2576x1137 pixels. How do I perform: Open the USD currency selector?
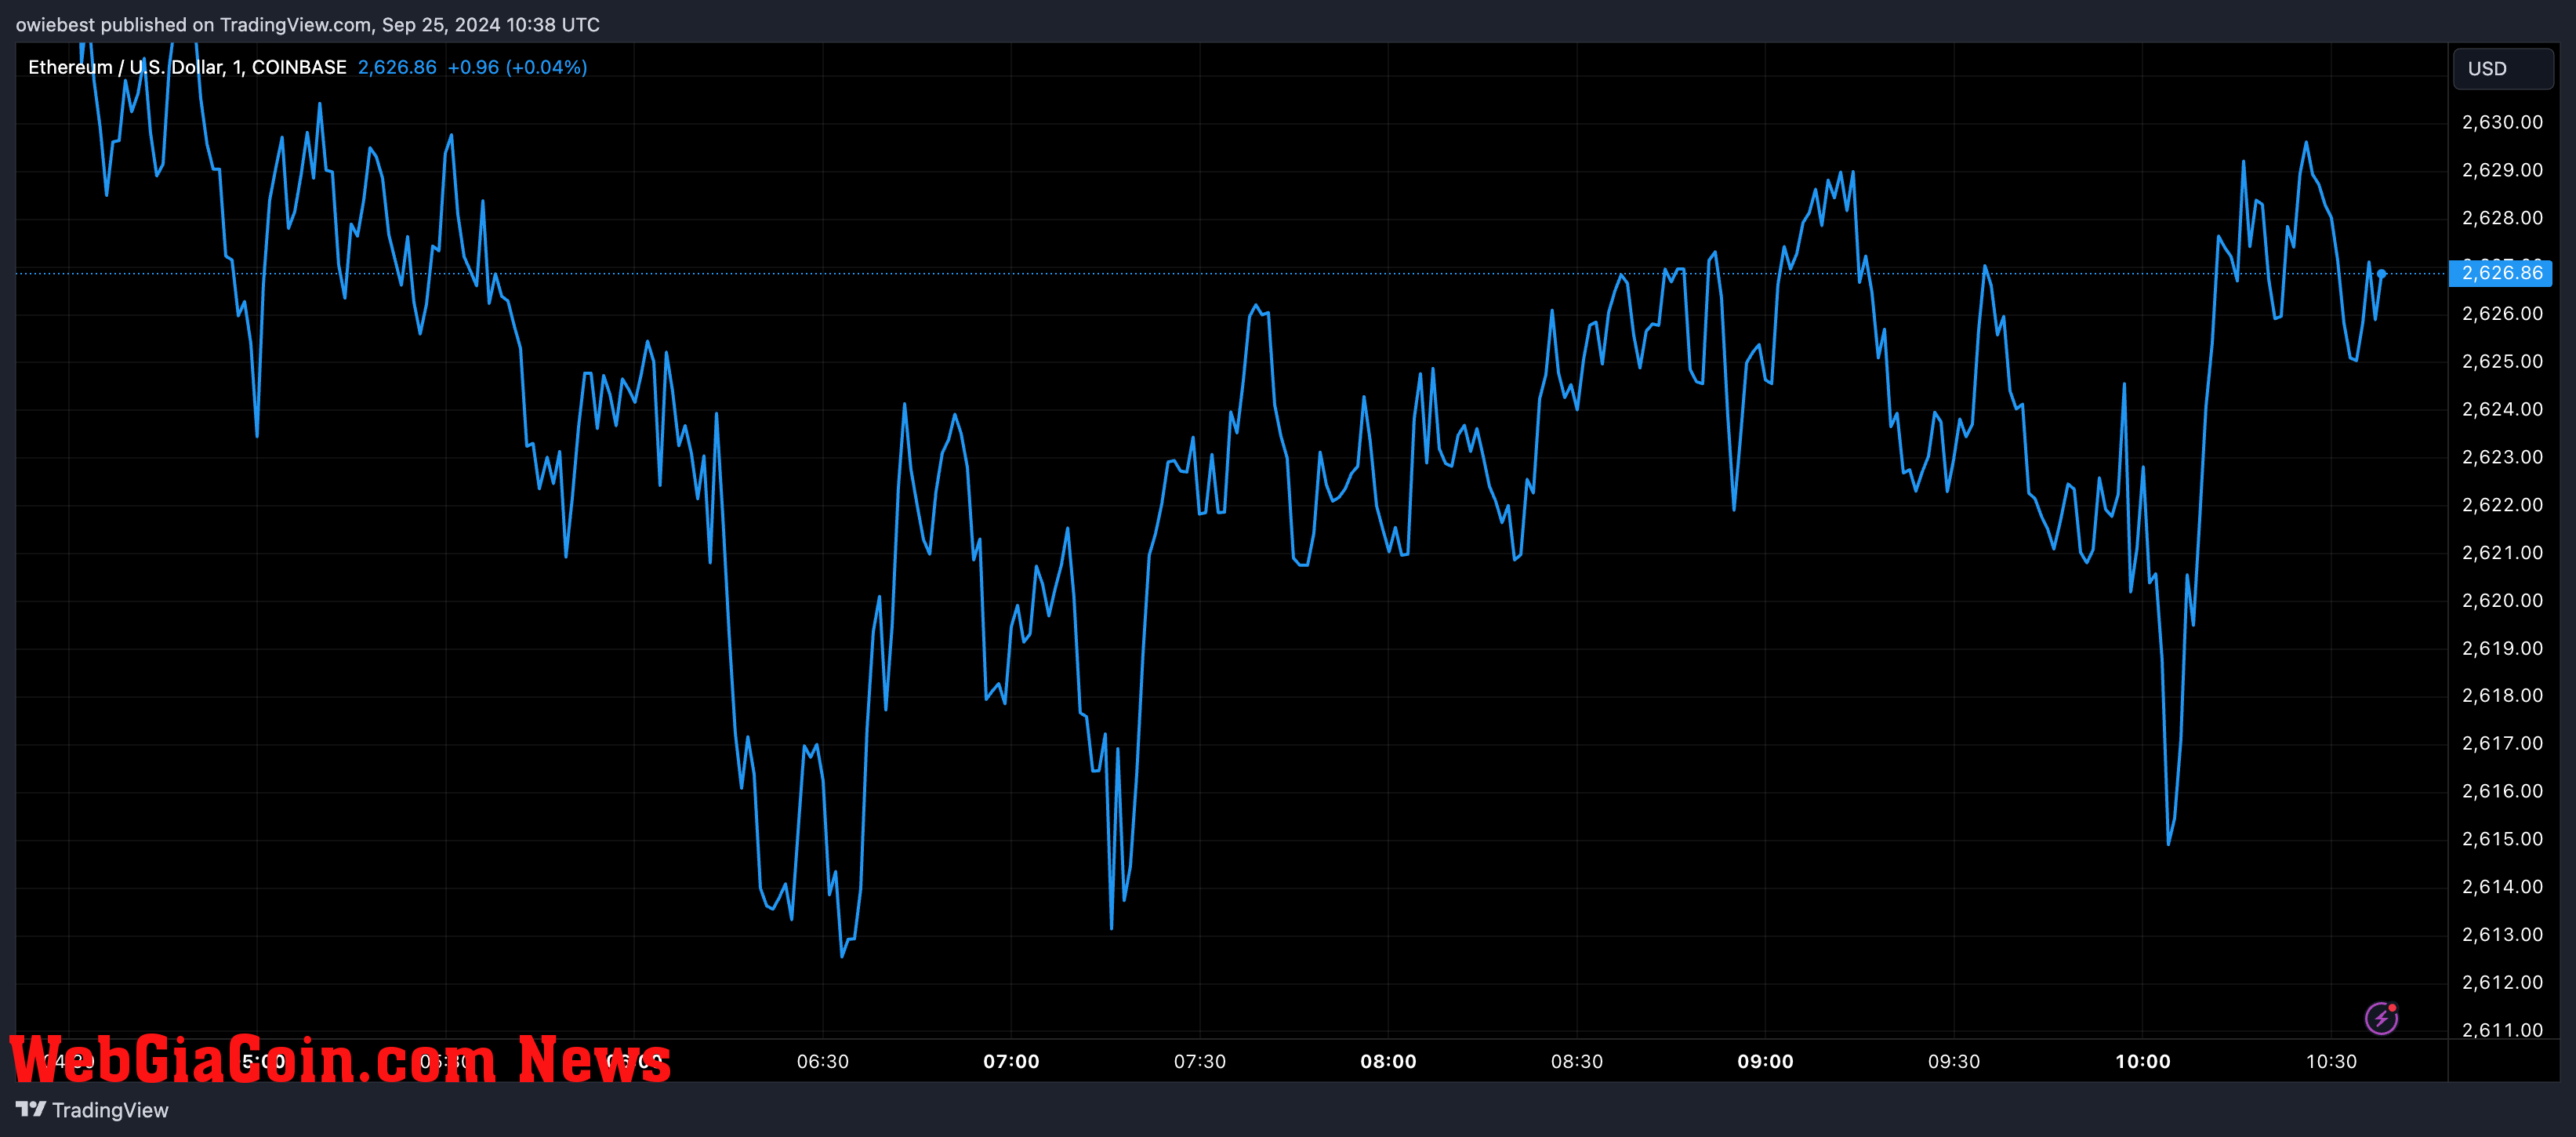(x=2503, y=69)
